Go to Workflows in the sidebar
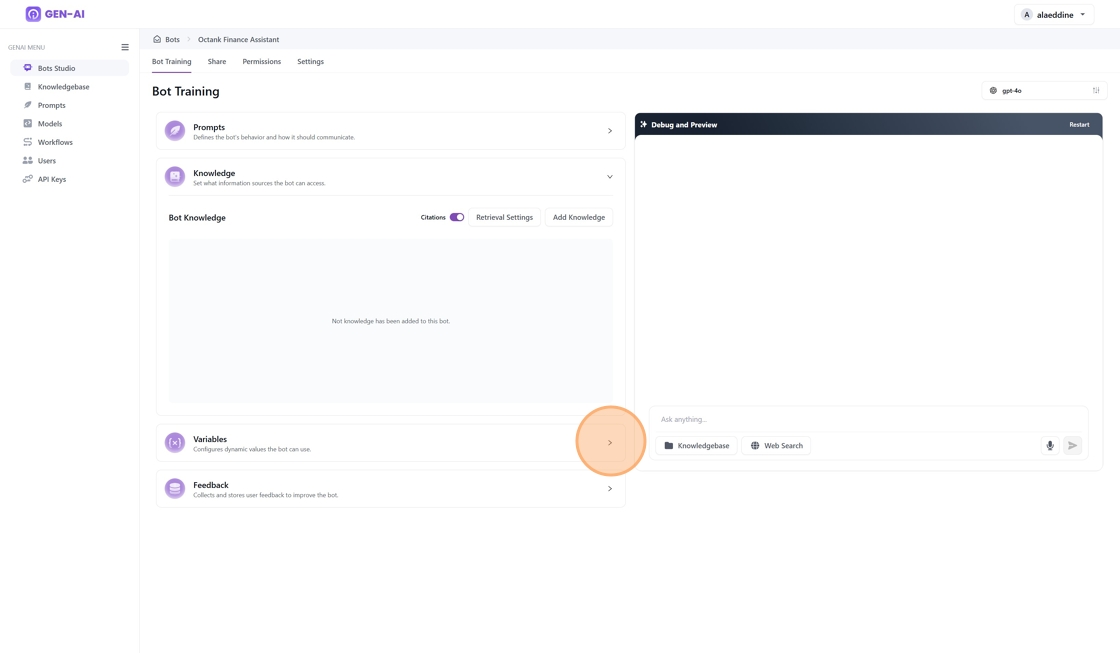The height and width of the screenshot is (653, 1120). (x=55, y=142)
